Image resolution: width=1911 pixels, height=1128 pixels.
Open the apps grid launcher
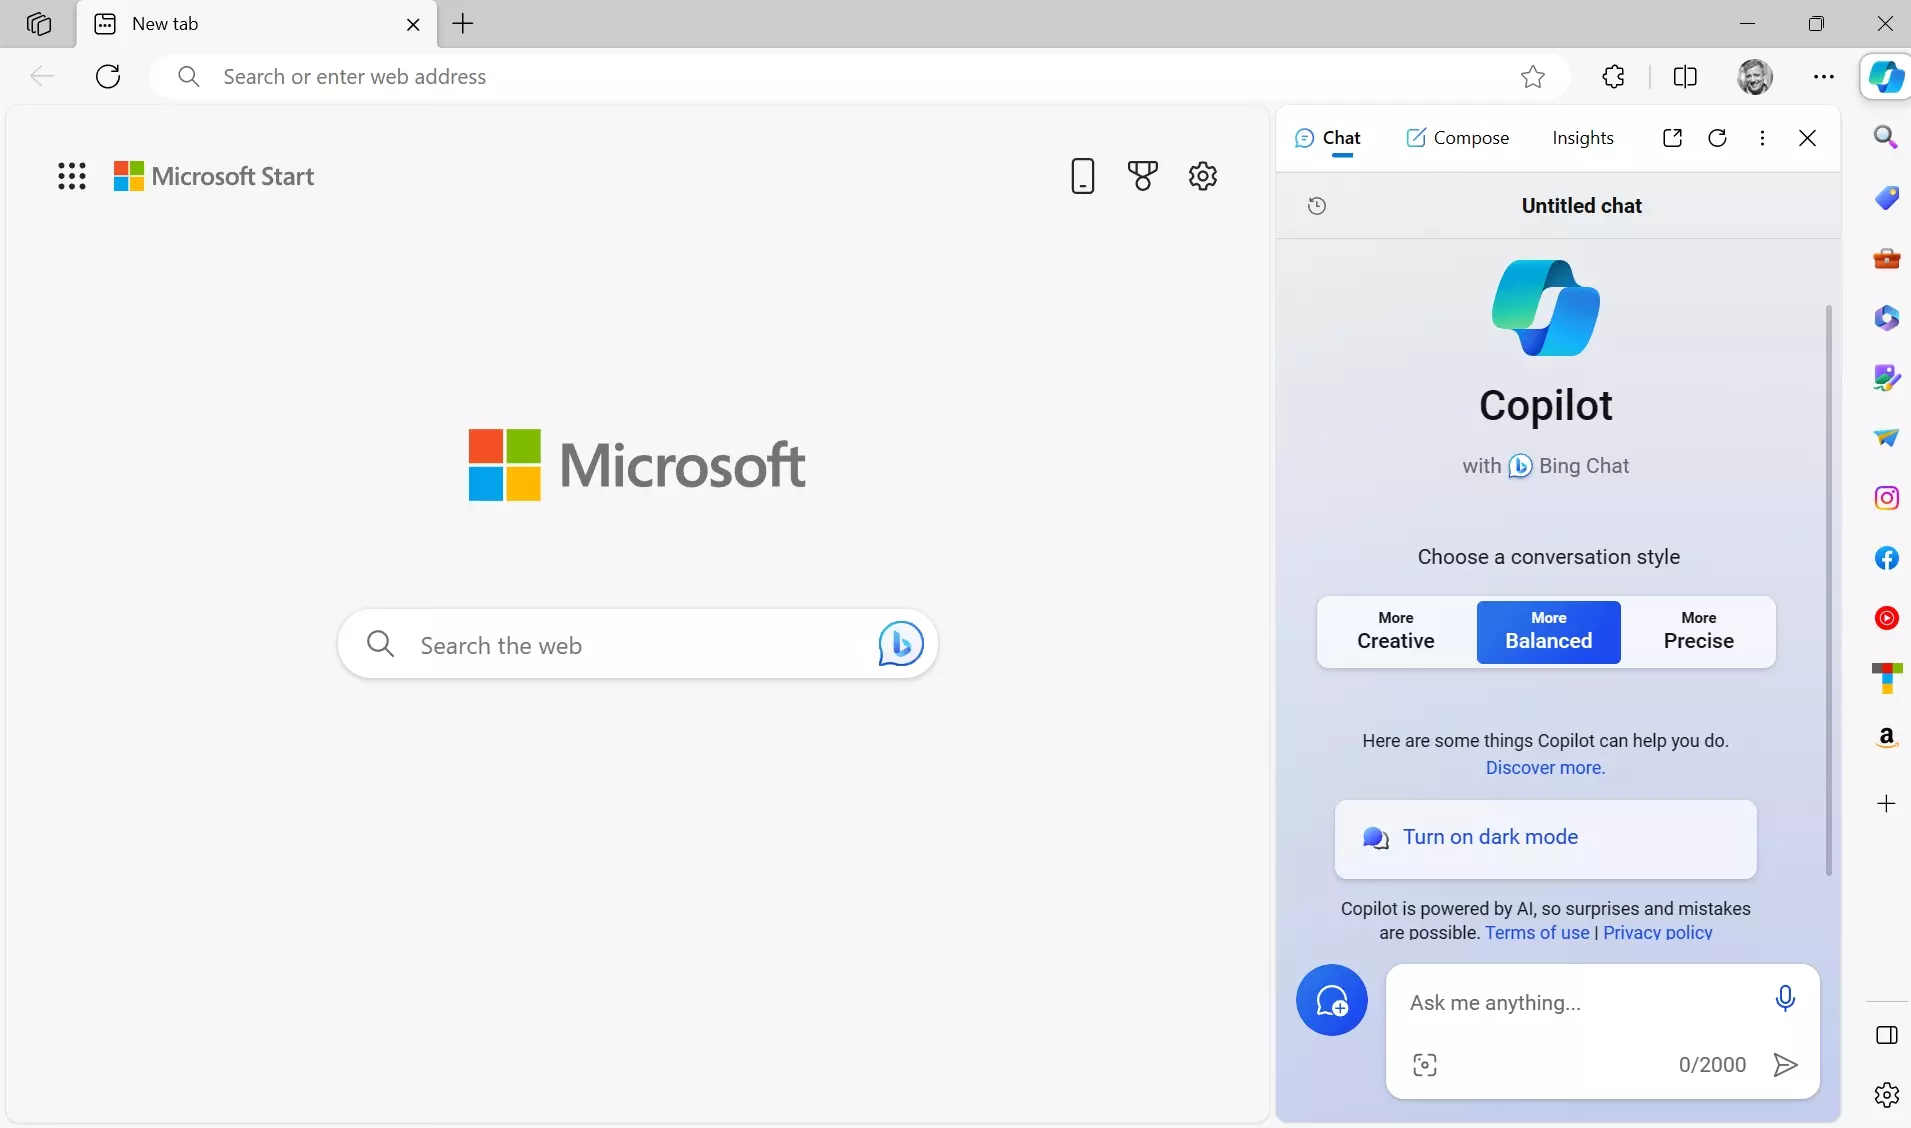click(x=72, y=176)
